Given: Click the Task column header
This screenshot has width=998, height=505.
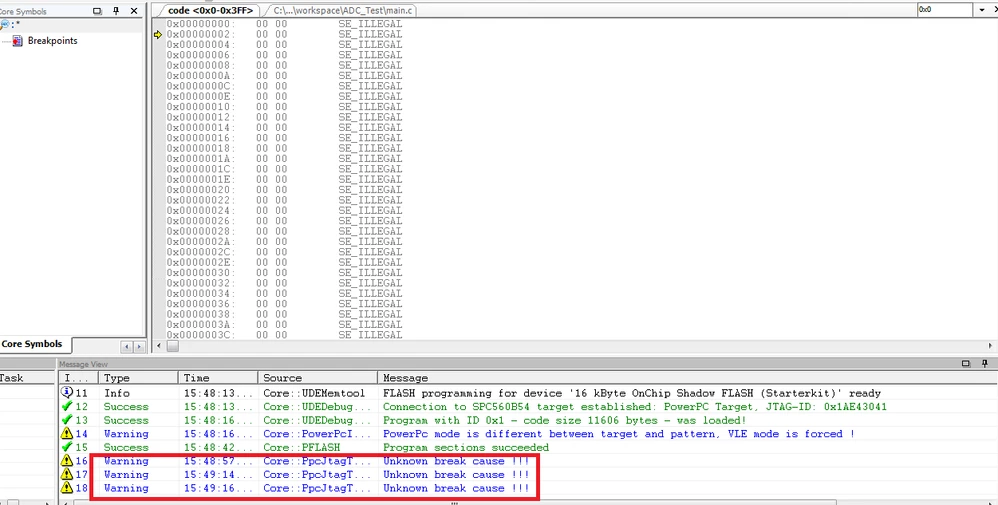Looking at the screenshot, I should (27, 378).
